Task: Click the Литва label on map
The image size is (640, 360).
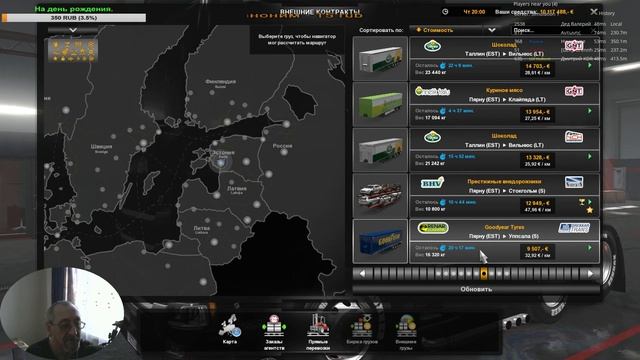Action: [202, 228]
